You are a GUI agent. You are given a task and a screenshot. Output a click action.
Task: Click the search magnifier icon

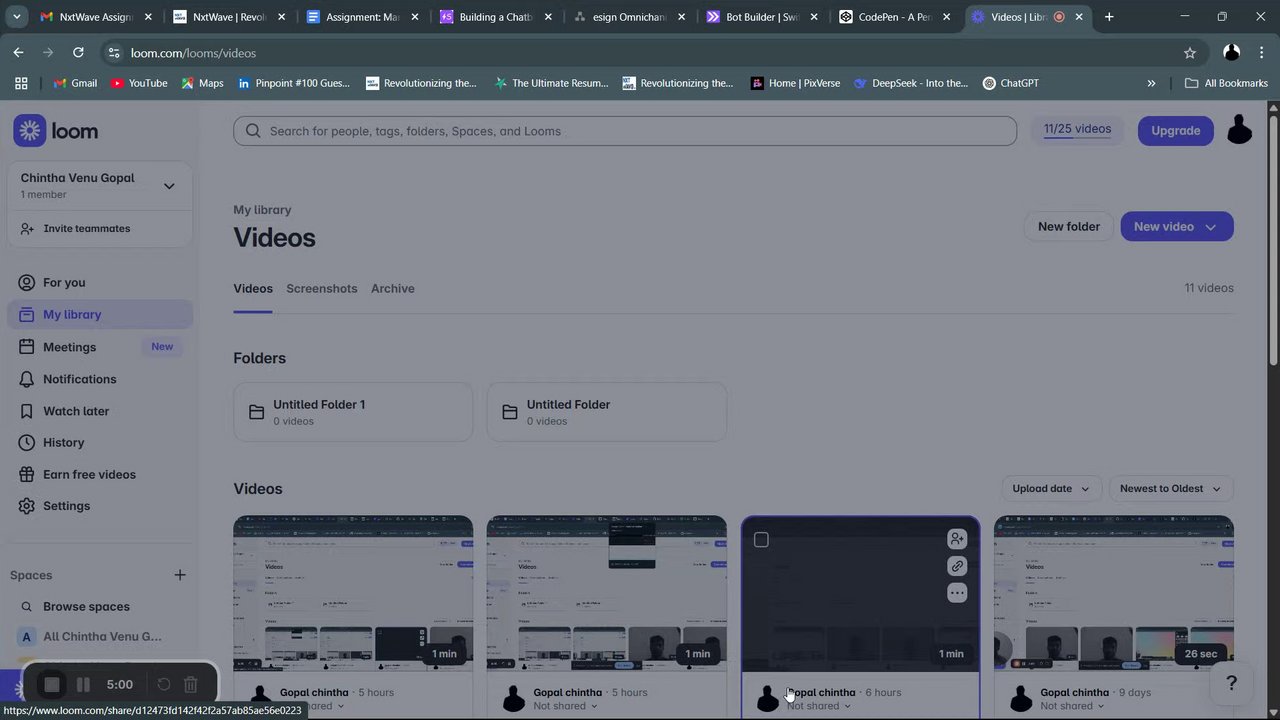click(253, 131)
